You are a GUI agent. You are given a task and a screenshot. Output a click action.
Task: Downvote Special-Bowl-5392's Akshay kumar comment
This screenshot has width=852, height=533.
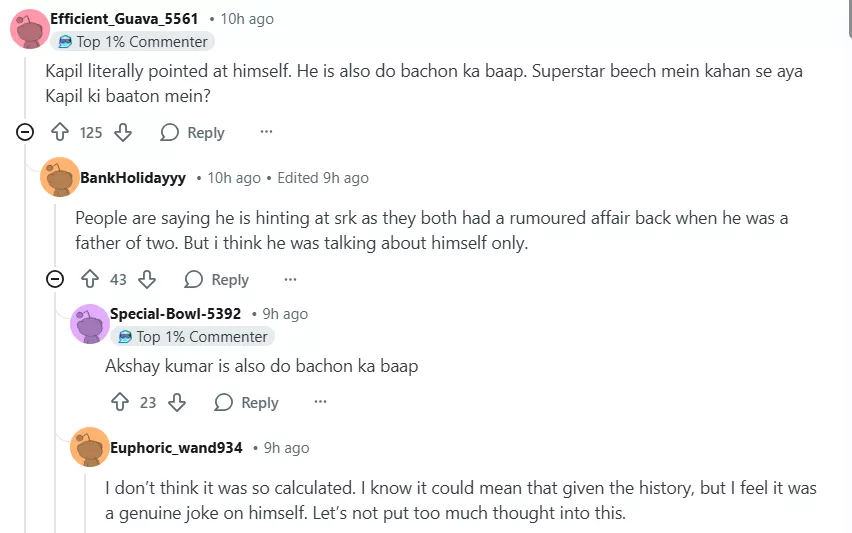177,402
